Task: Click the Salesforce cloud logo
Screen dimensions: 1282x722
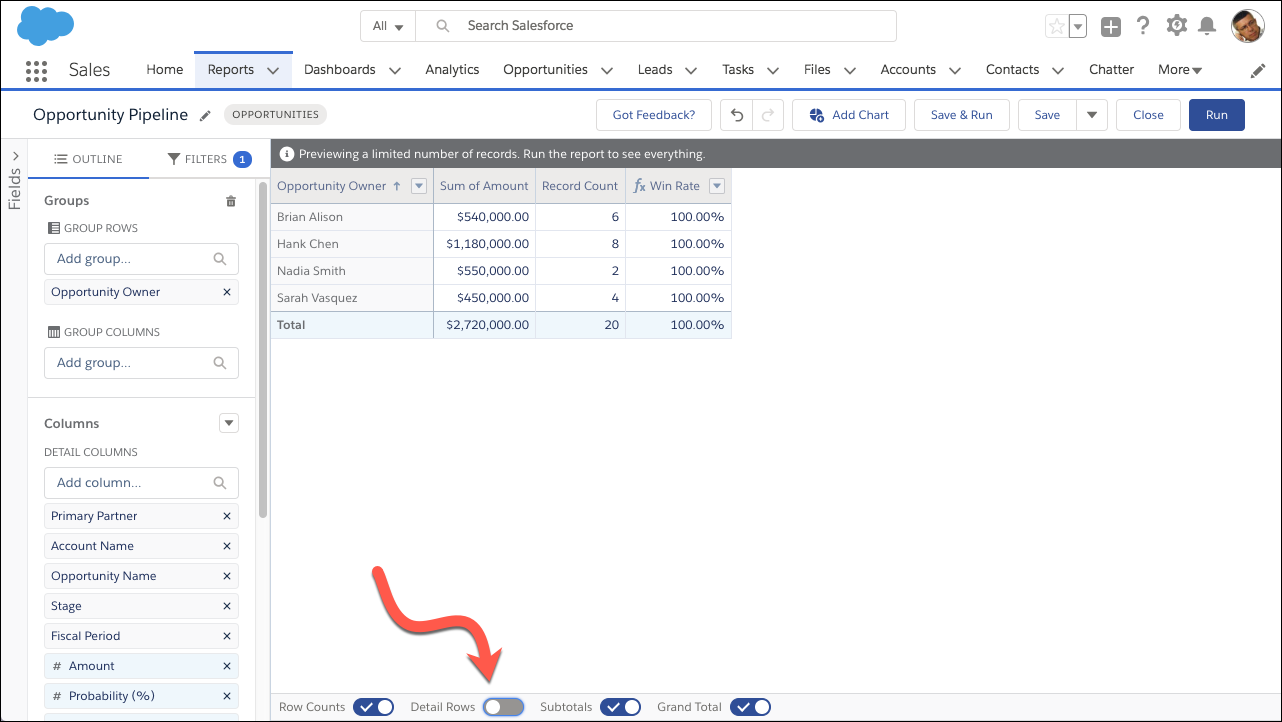Action: coord(46,25)
